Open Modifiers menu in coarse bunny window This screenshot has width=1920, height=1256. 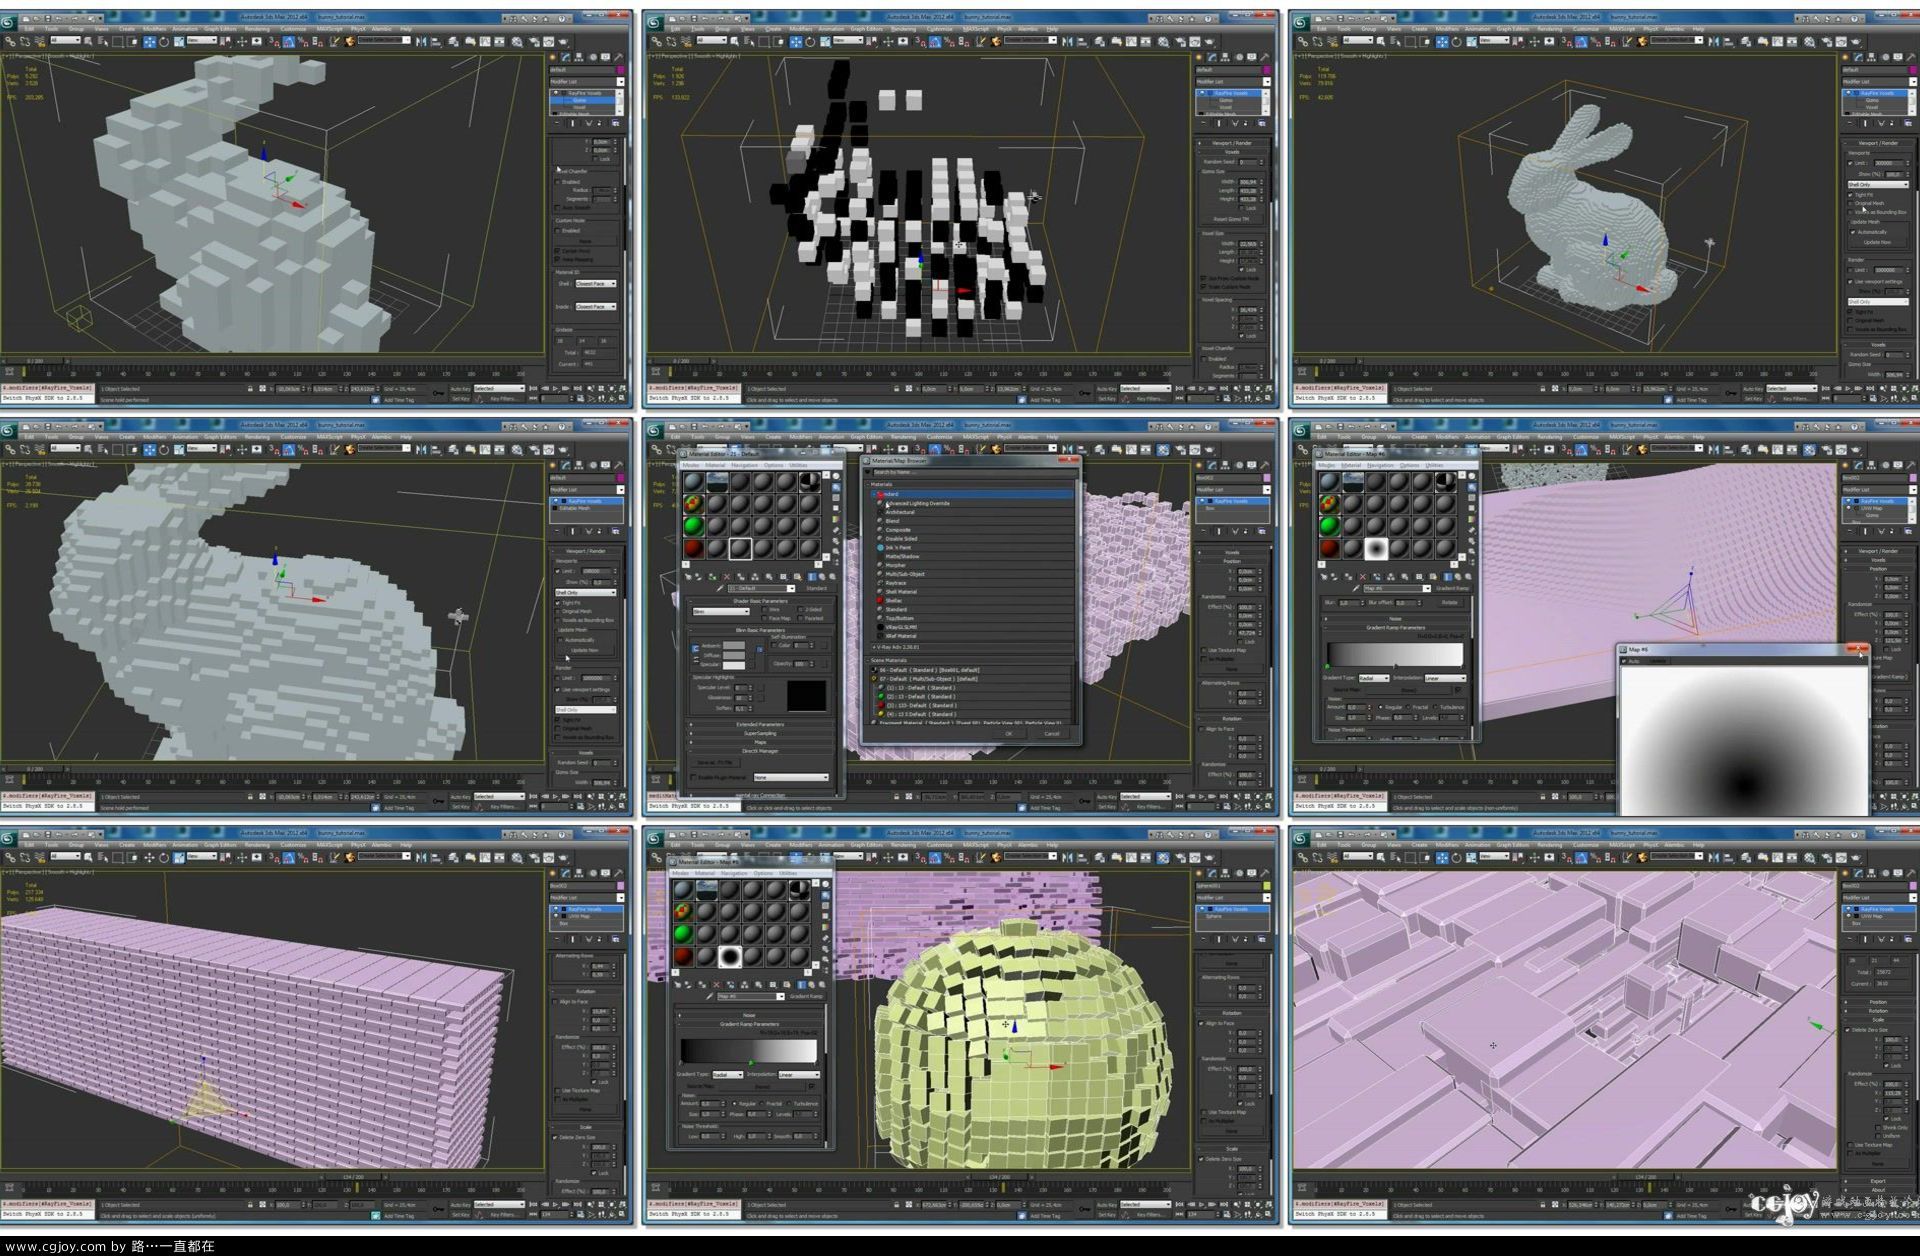(154, 29)
